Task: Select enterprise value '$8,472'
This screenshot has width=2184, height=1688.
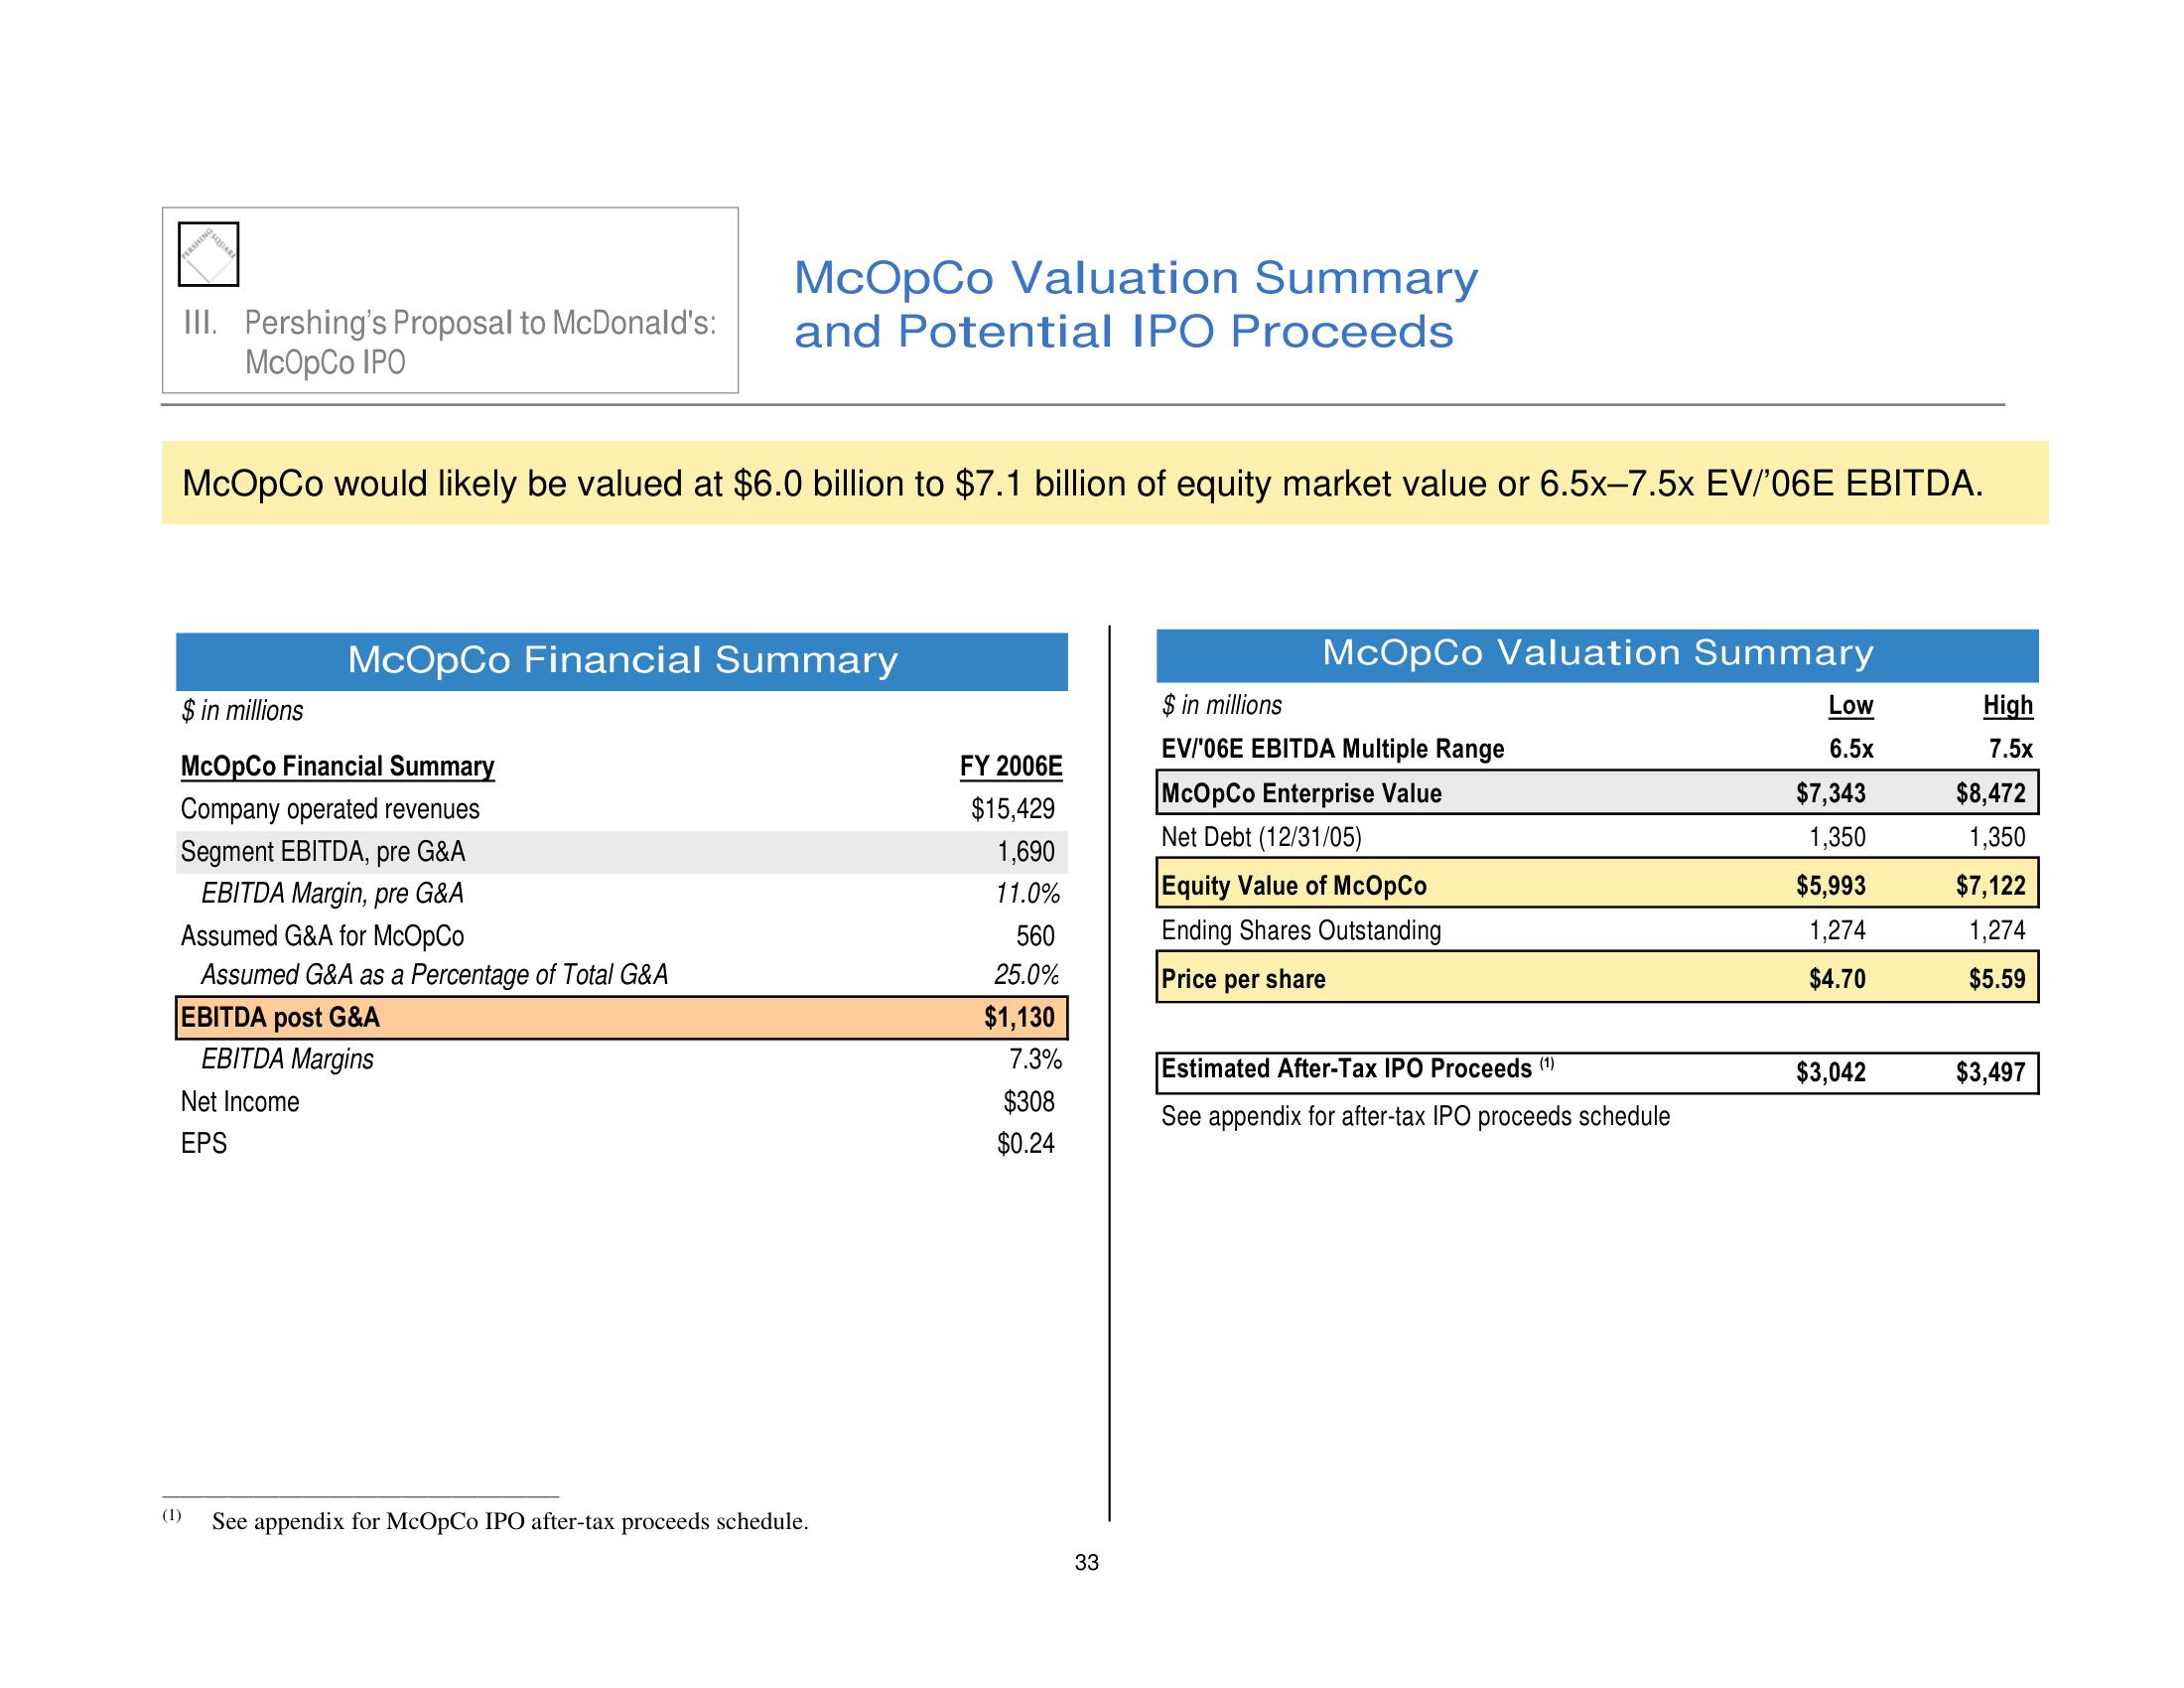Action: tap(1991, 793)
